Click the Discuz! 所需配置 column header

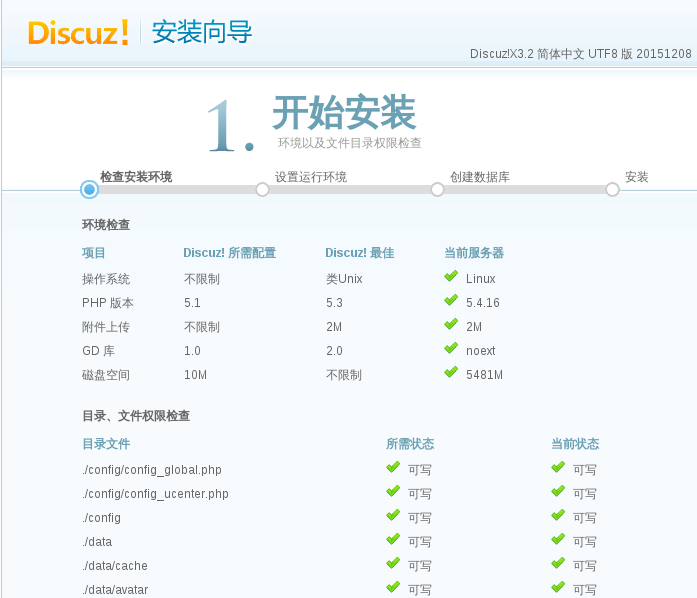[x=229, y=253]
